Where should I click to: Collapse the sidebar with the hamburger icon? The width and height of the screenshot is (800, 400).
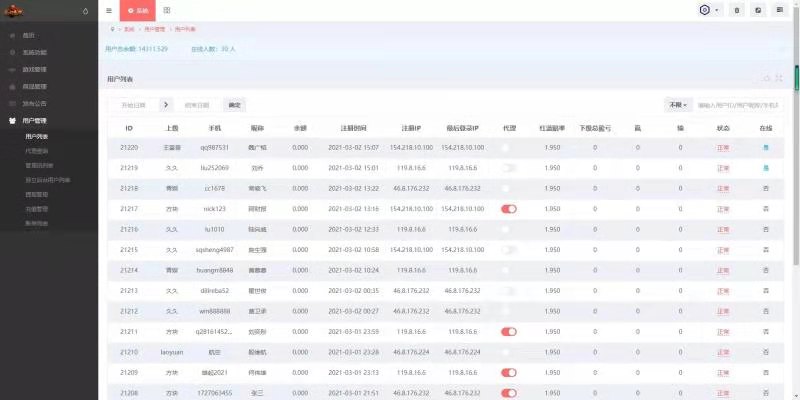tap(109, 10)
